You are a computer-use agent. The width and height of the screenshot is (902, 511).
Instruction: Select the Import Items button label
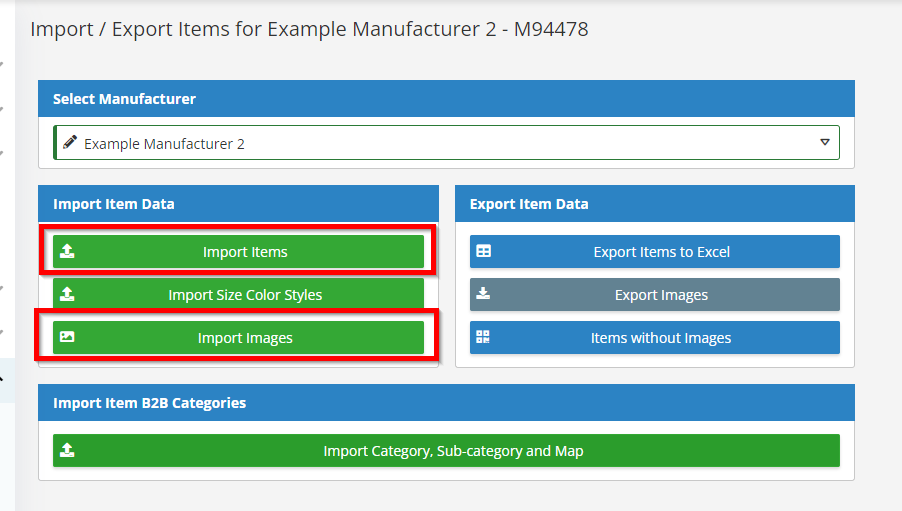(245, 252)
